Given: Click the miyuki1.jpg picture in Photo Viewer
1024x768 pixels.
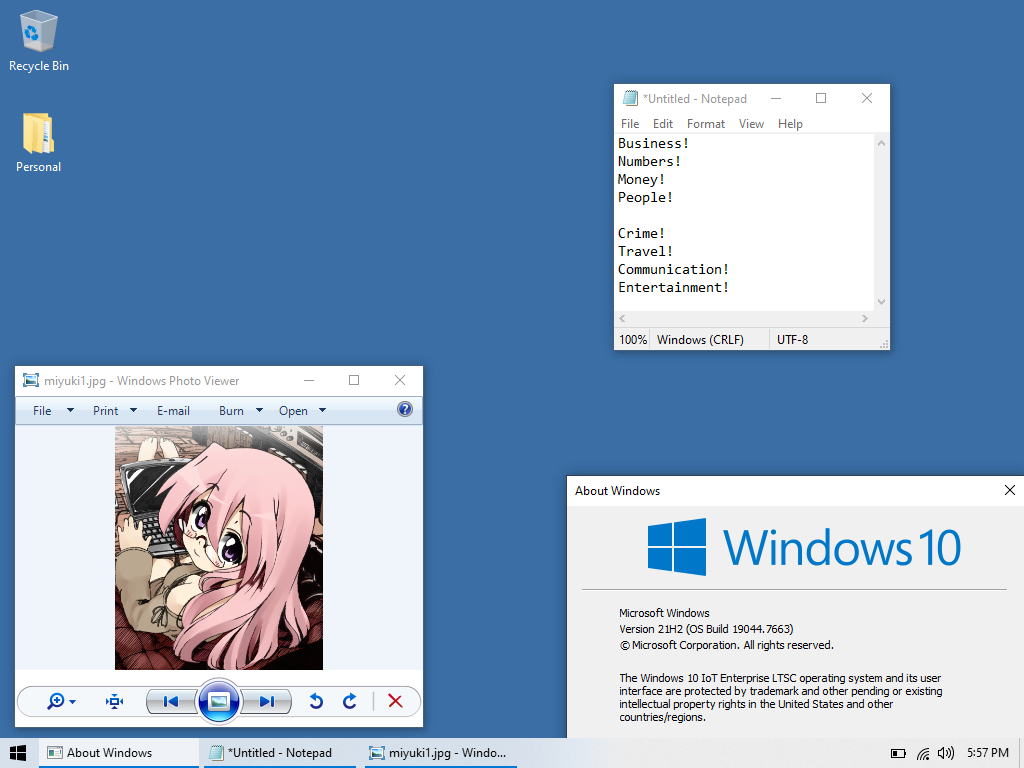Looking at the screenshot, I should click(219, 548).
